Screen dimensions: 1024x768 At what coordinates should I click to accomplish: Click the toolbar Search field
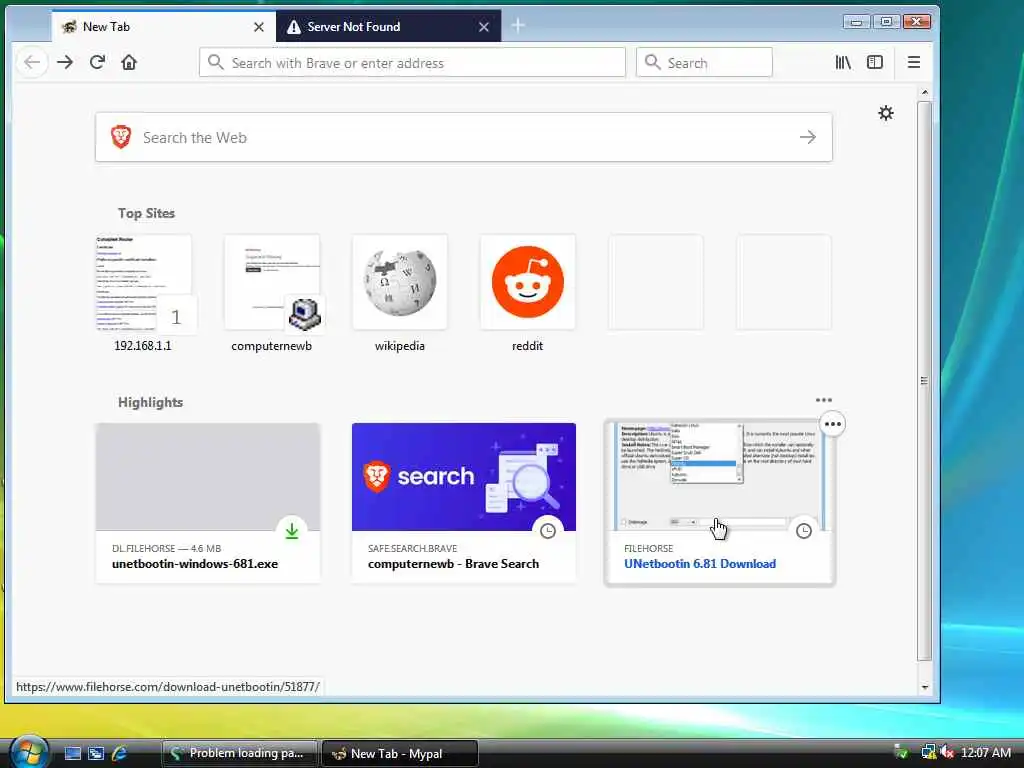[704, 63]
